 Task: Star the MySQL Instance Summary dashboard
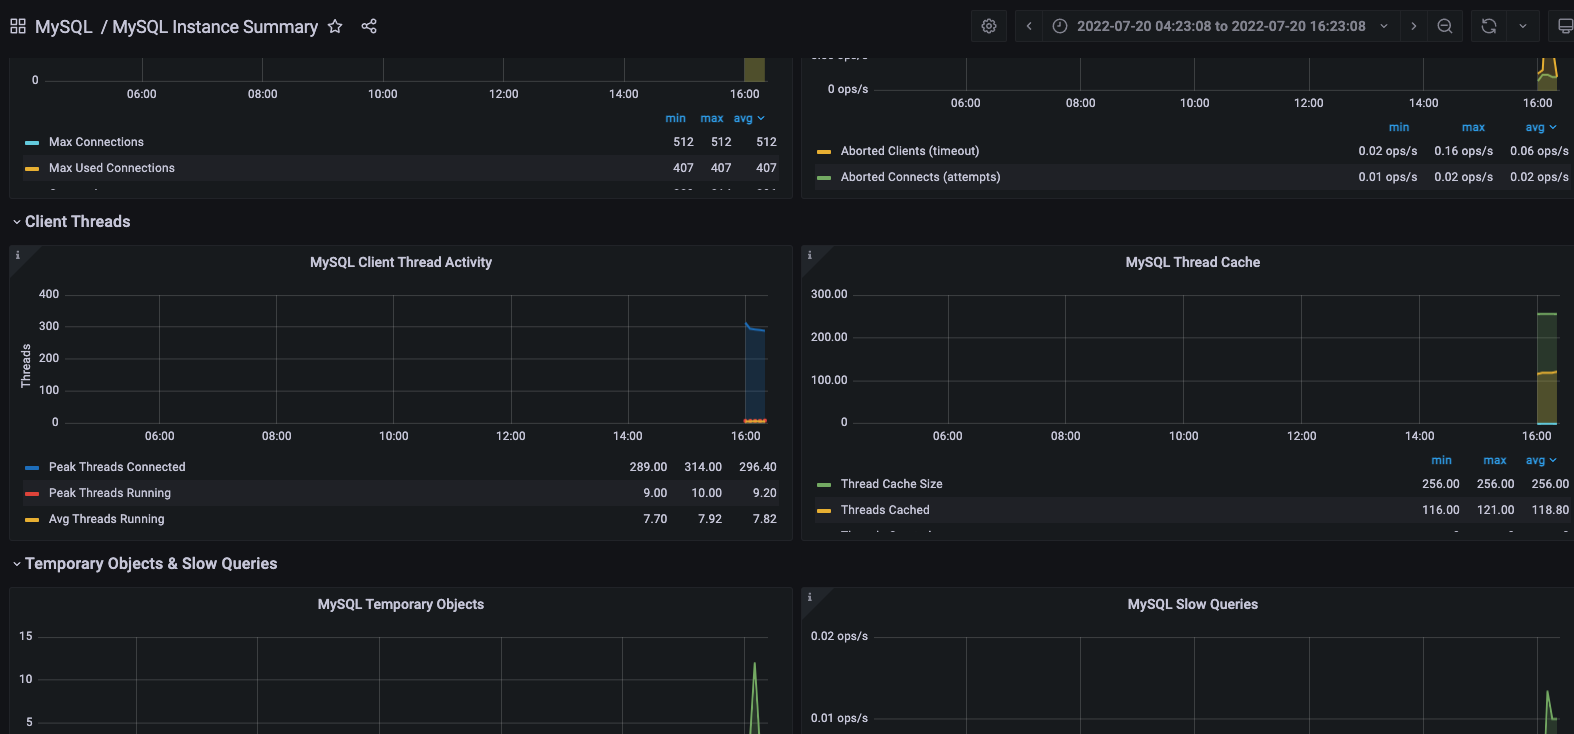tap(335, 26)
